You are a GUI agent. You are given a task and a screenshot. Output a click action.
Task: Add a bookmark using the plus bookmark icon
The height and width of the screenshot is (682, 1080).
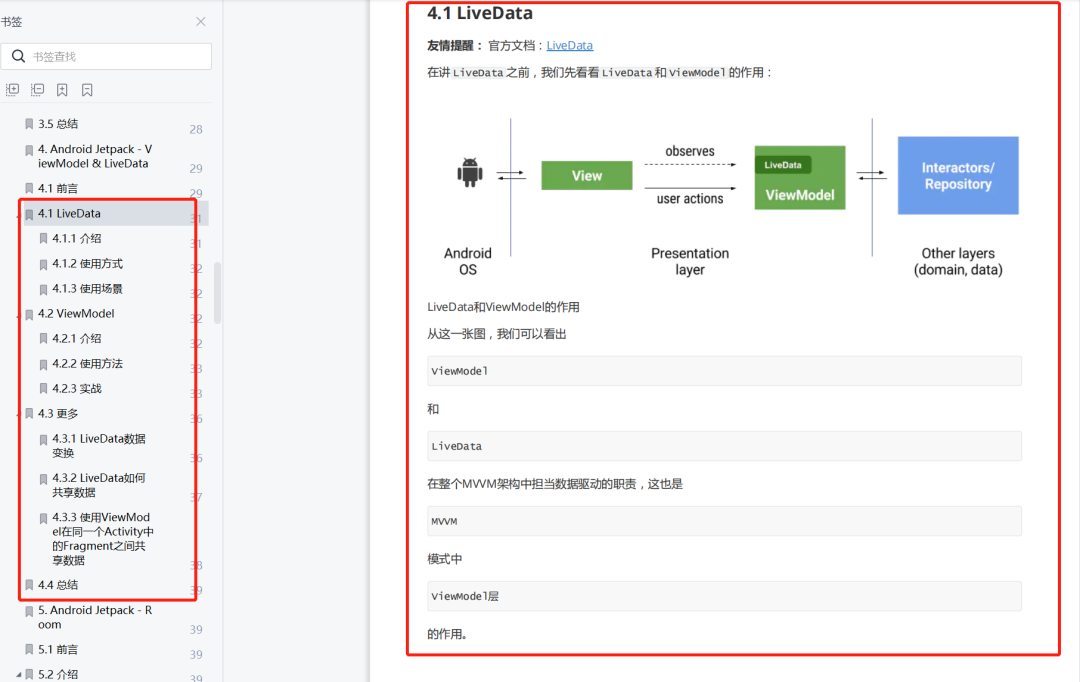click(62, 90)
